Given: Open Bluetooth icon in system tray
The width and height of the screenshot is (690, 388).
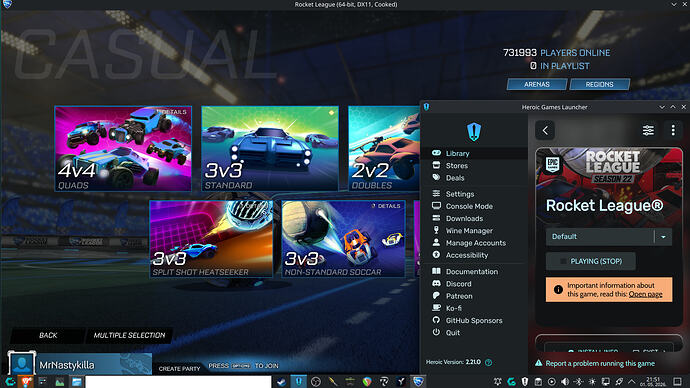Looking at the screenshot, I should point(579,381).
